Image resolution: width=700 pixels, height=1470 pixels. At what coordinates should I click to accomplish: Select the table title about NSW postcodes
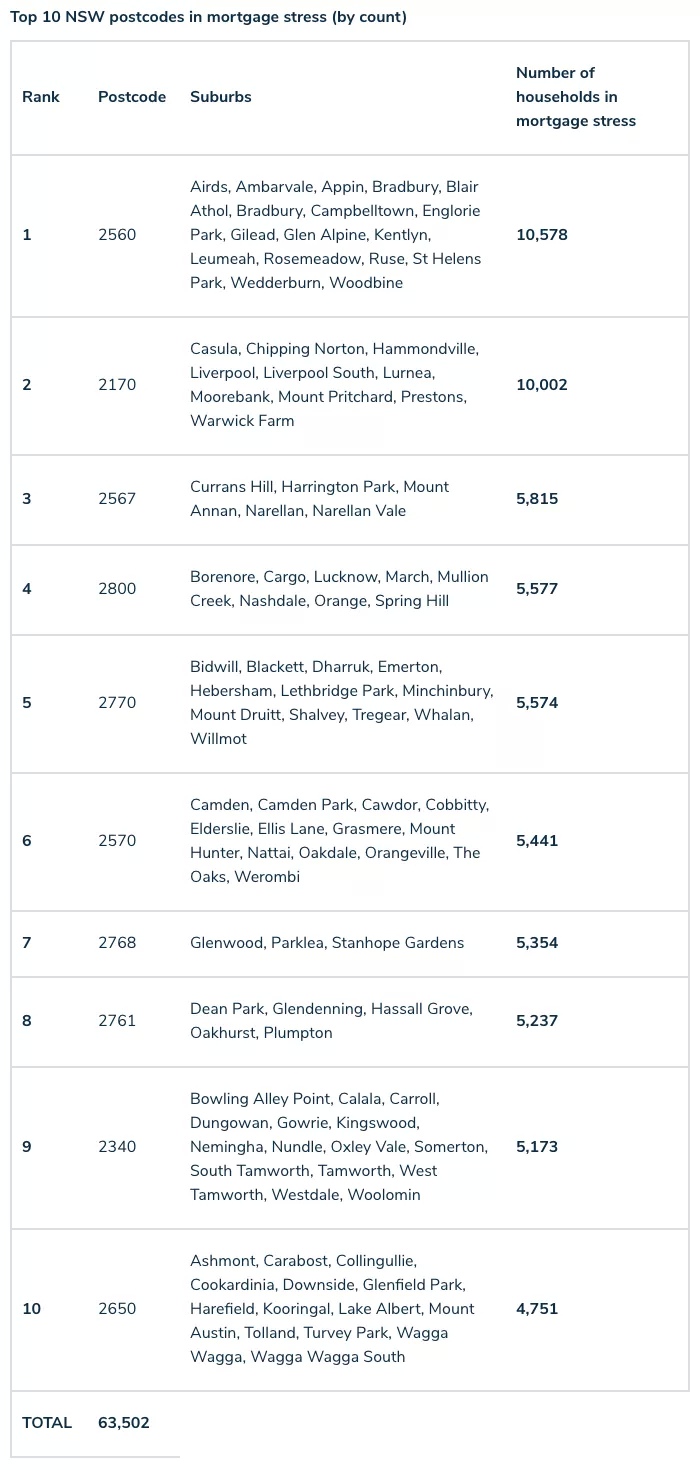point(209,17)
